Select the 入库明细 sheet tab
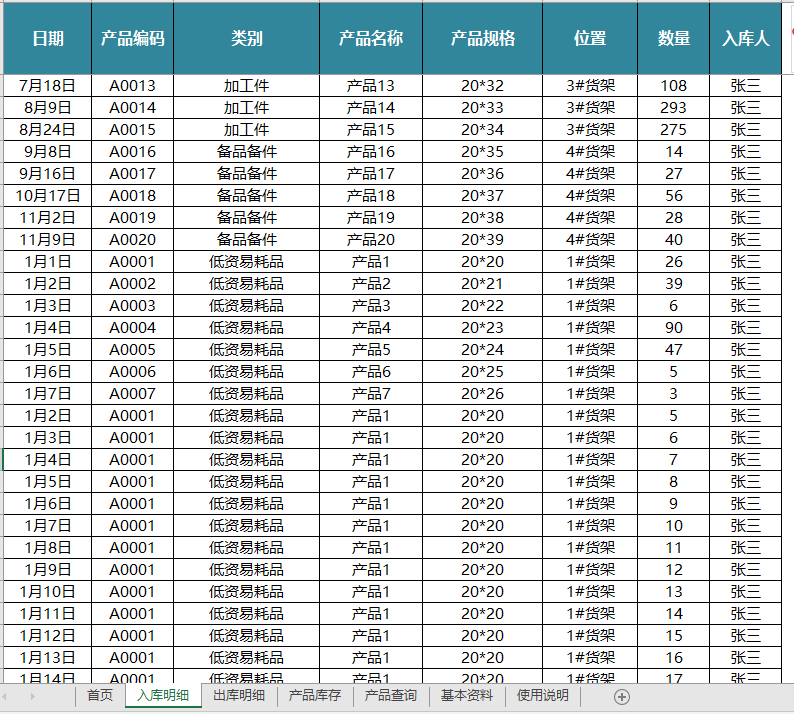794x714 pixels. point(163,695)
